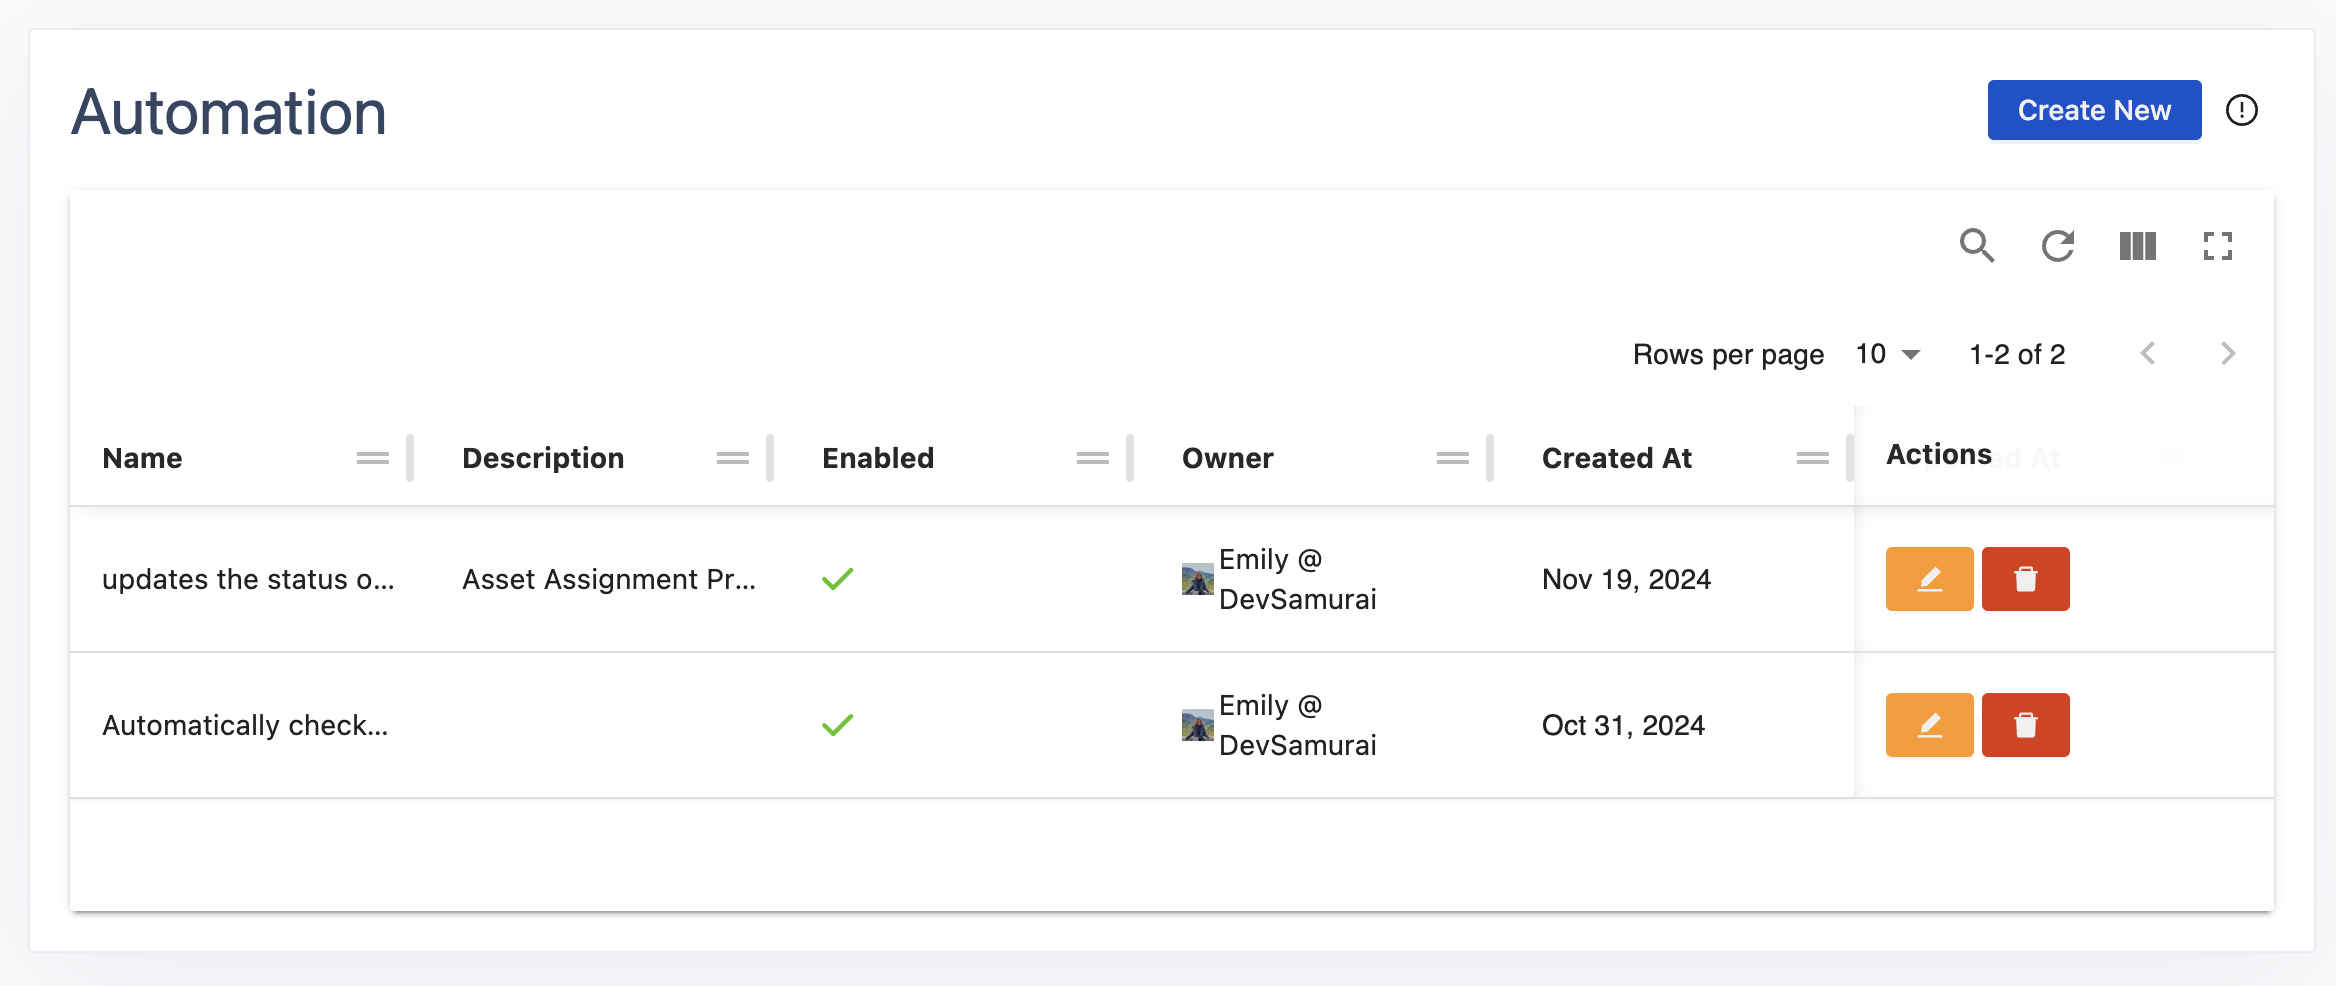2336x986 pixels.
Task: Toggle enabled checkmark for Nov 19 automation
Action: click(837, 579)
